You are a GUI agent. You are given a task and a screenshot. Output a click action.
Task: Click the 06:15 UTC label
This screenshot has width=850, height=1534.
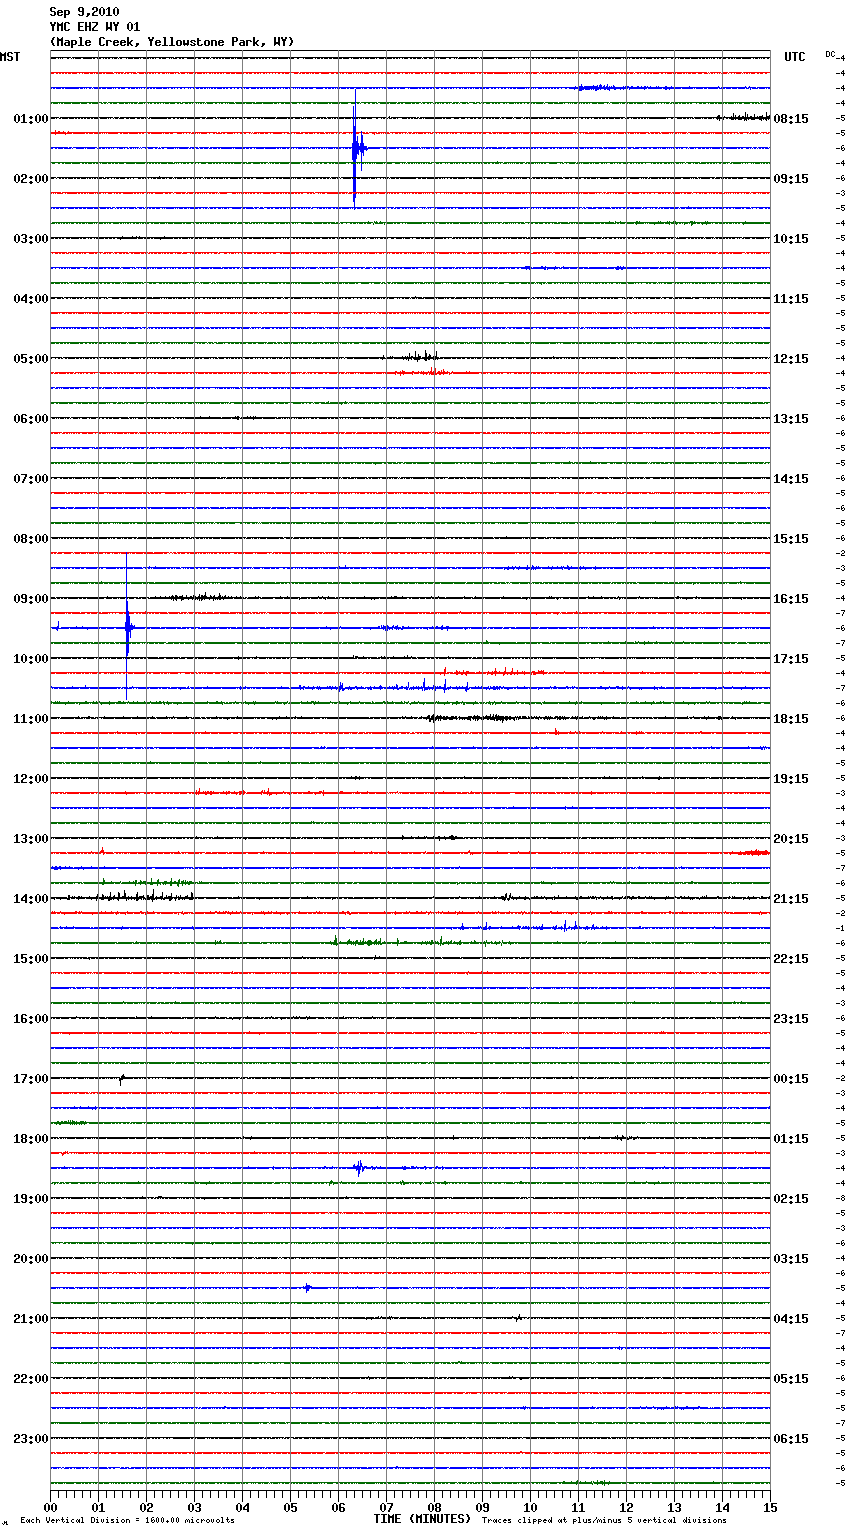[791, 1439]
